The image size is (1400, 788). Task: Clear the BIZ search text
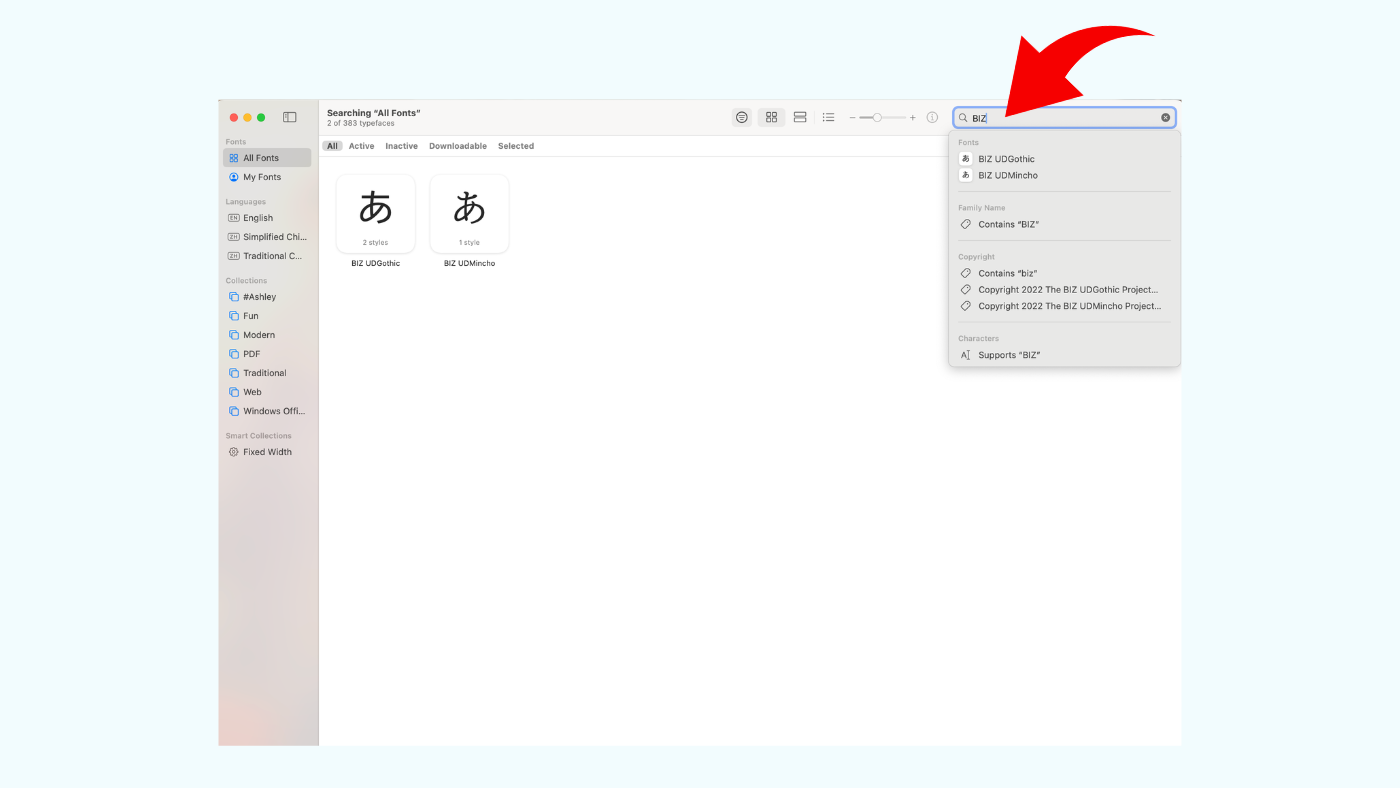tap(1165, 118)
